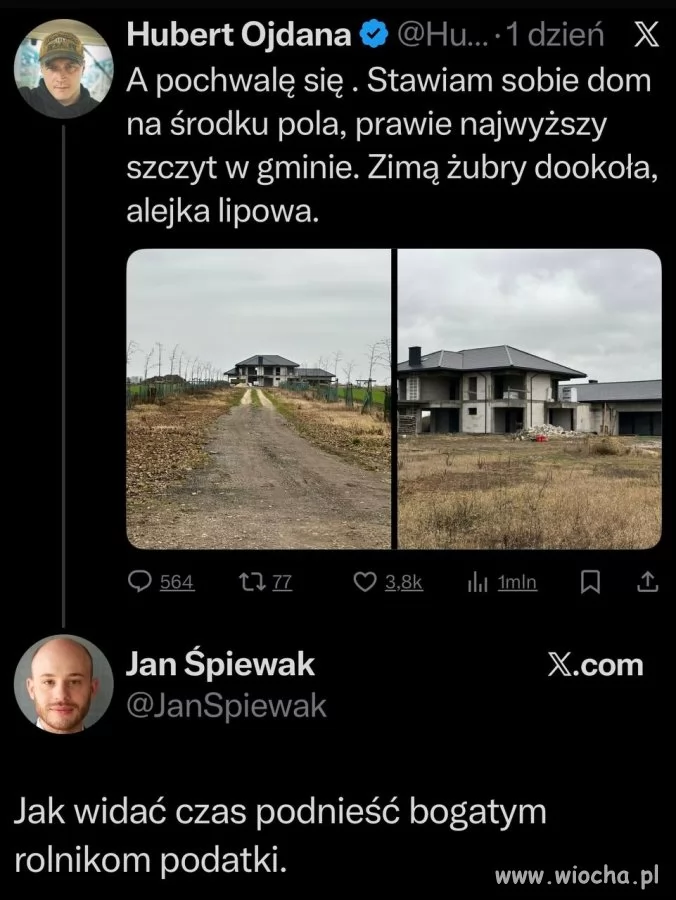The height and width of the screenshot is (900, 676).
Task: Open Jan Śpiewak's profile avatar
Action: 63,684
